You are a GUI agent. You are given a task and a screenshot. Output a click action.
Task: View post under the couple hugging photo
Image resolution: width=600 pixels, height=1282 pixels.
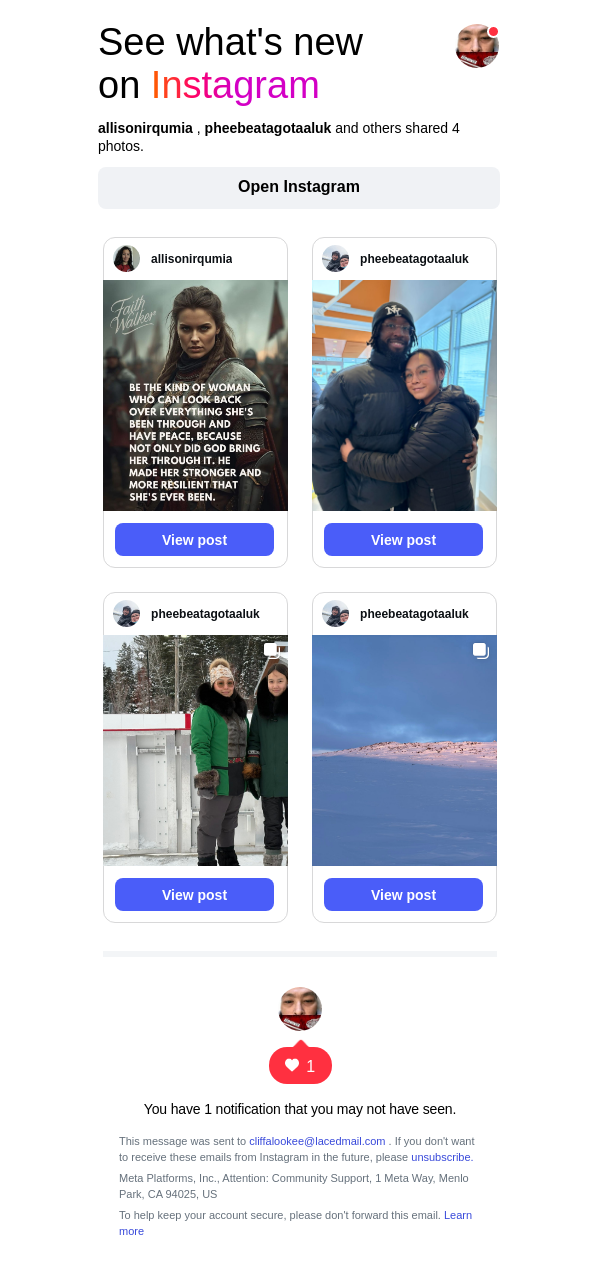tap(403, 540)
